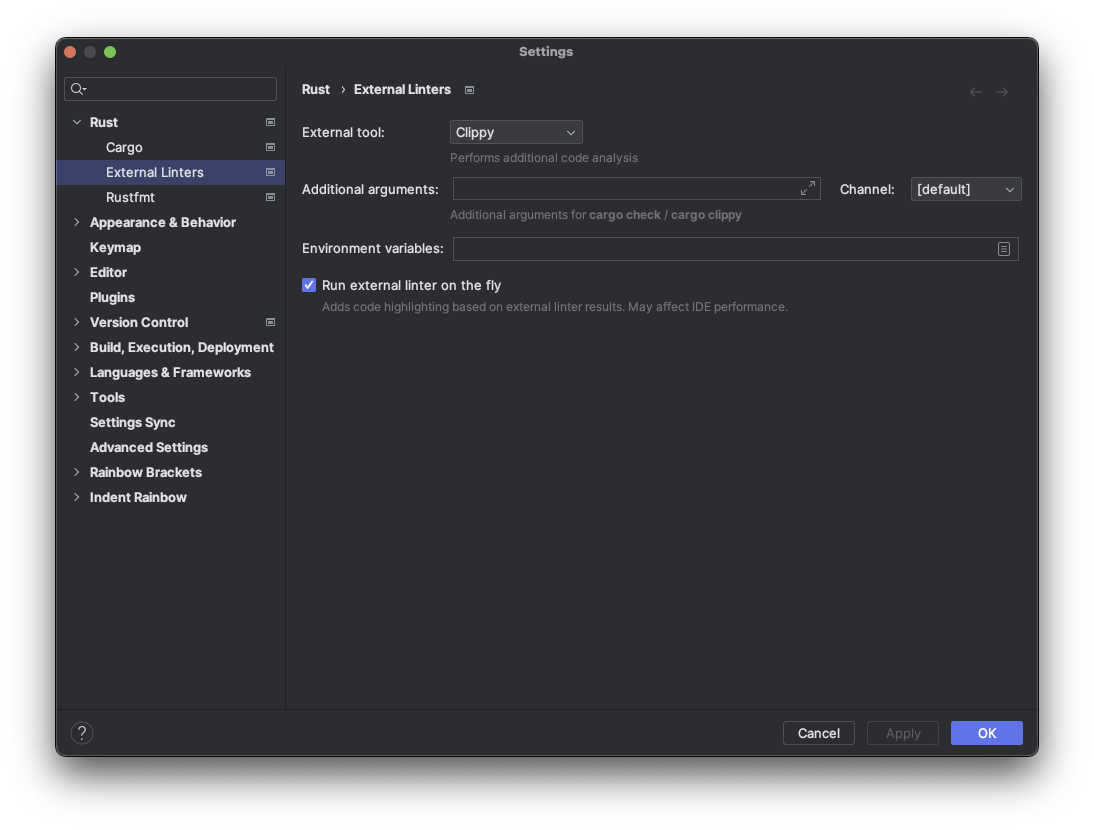This screenshot has width=1094, height=830.
Task: Click the project settings icon beside Version Control
Action: (270, 322)
